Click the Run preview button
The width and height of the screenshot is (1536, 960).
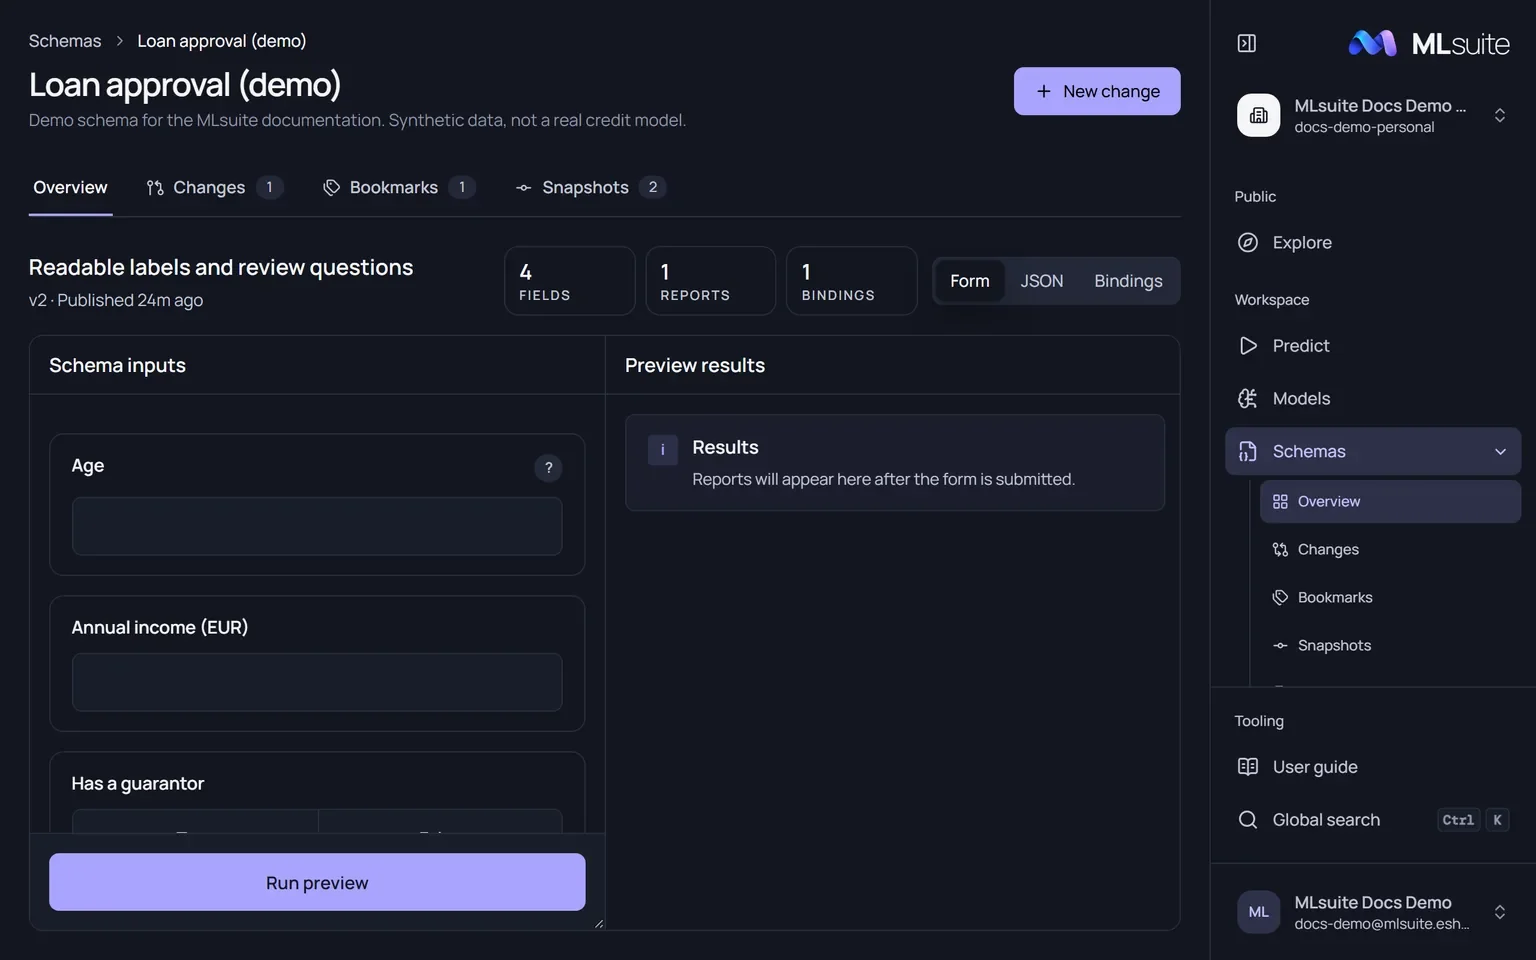(317, 882)
